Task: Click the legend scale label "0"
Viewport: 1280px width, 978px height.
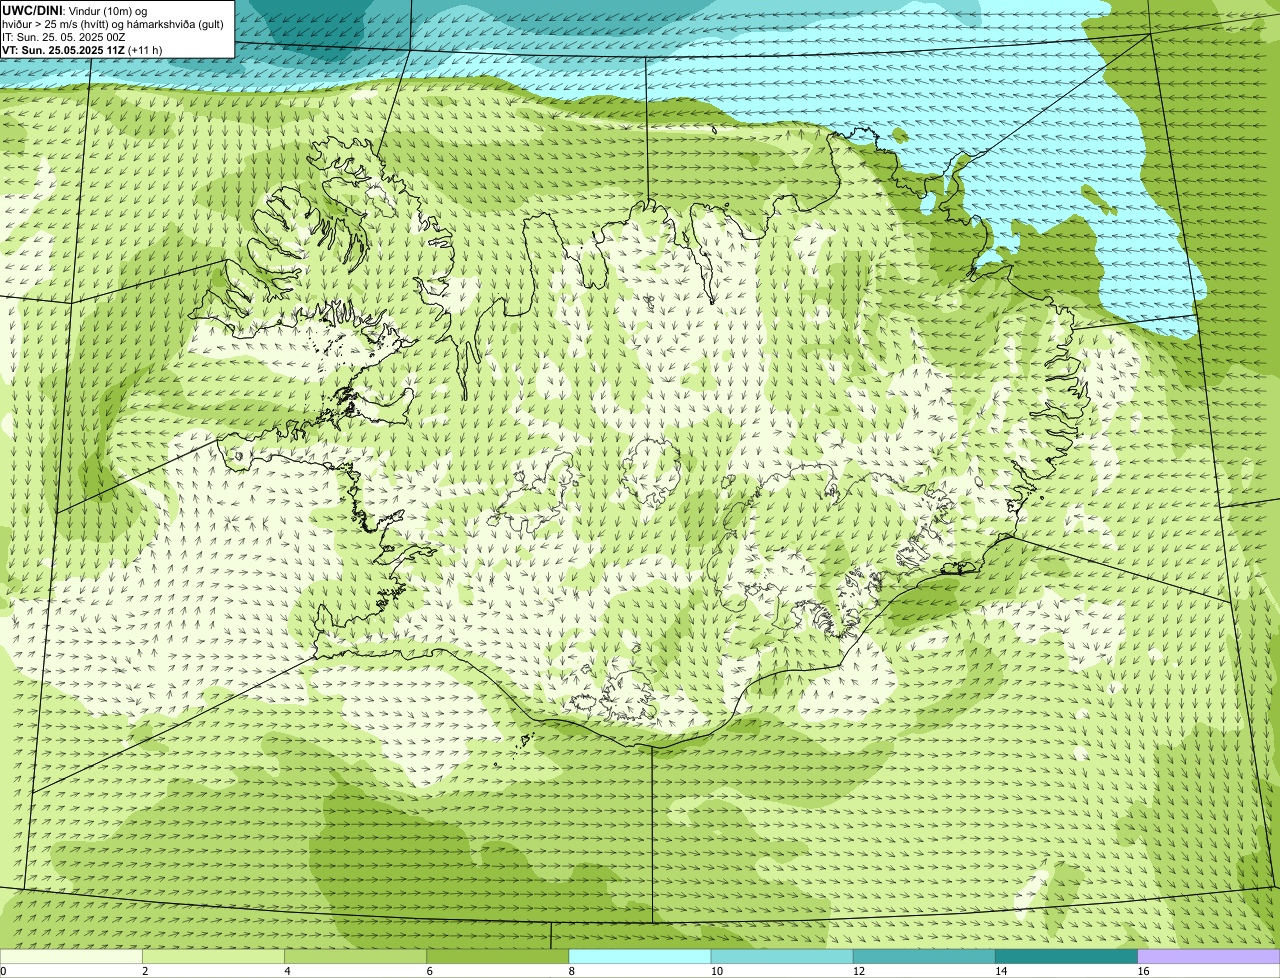Action: pyautogui.click(x=3, y=971)
